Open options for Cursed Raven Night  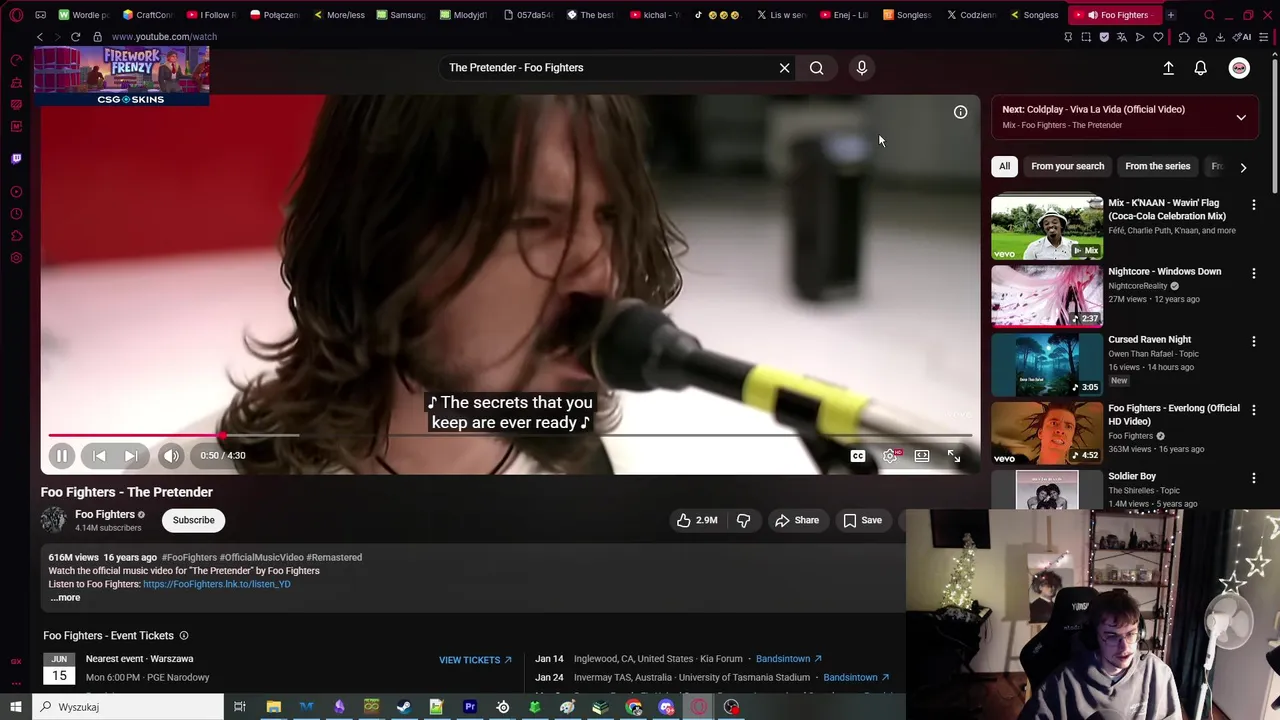coord(1253,341)
